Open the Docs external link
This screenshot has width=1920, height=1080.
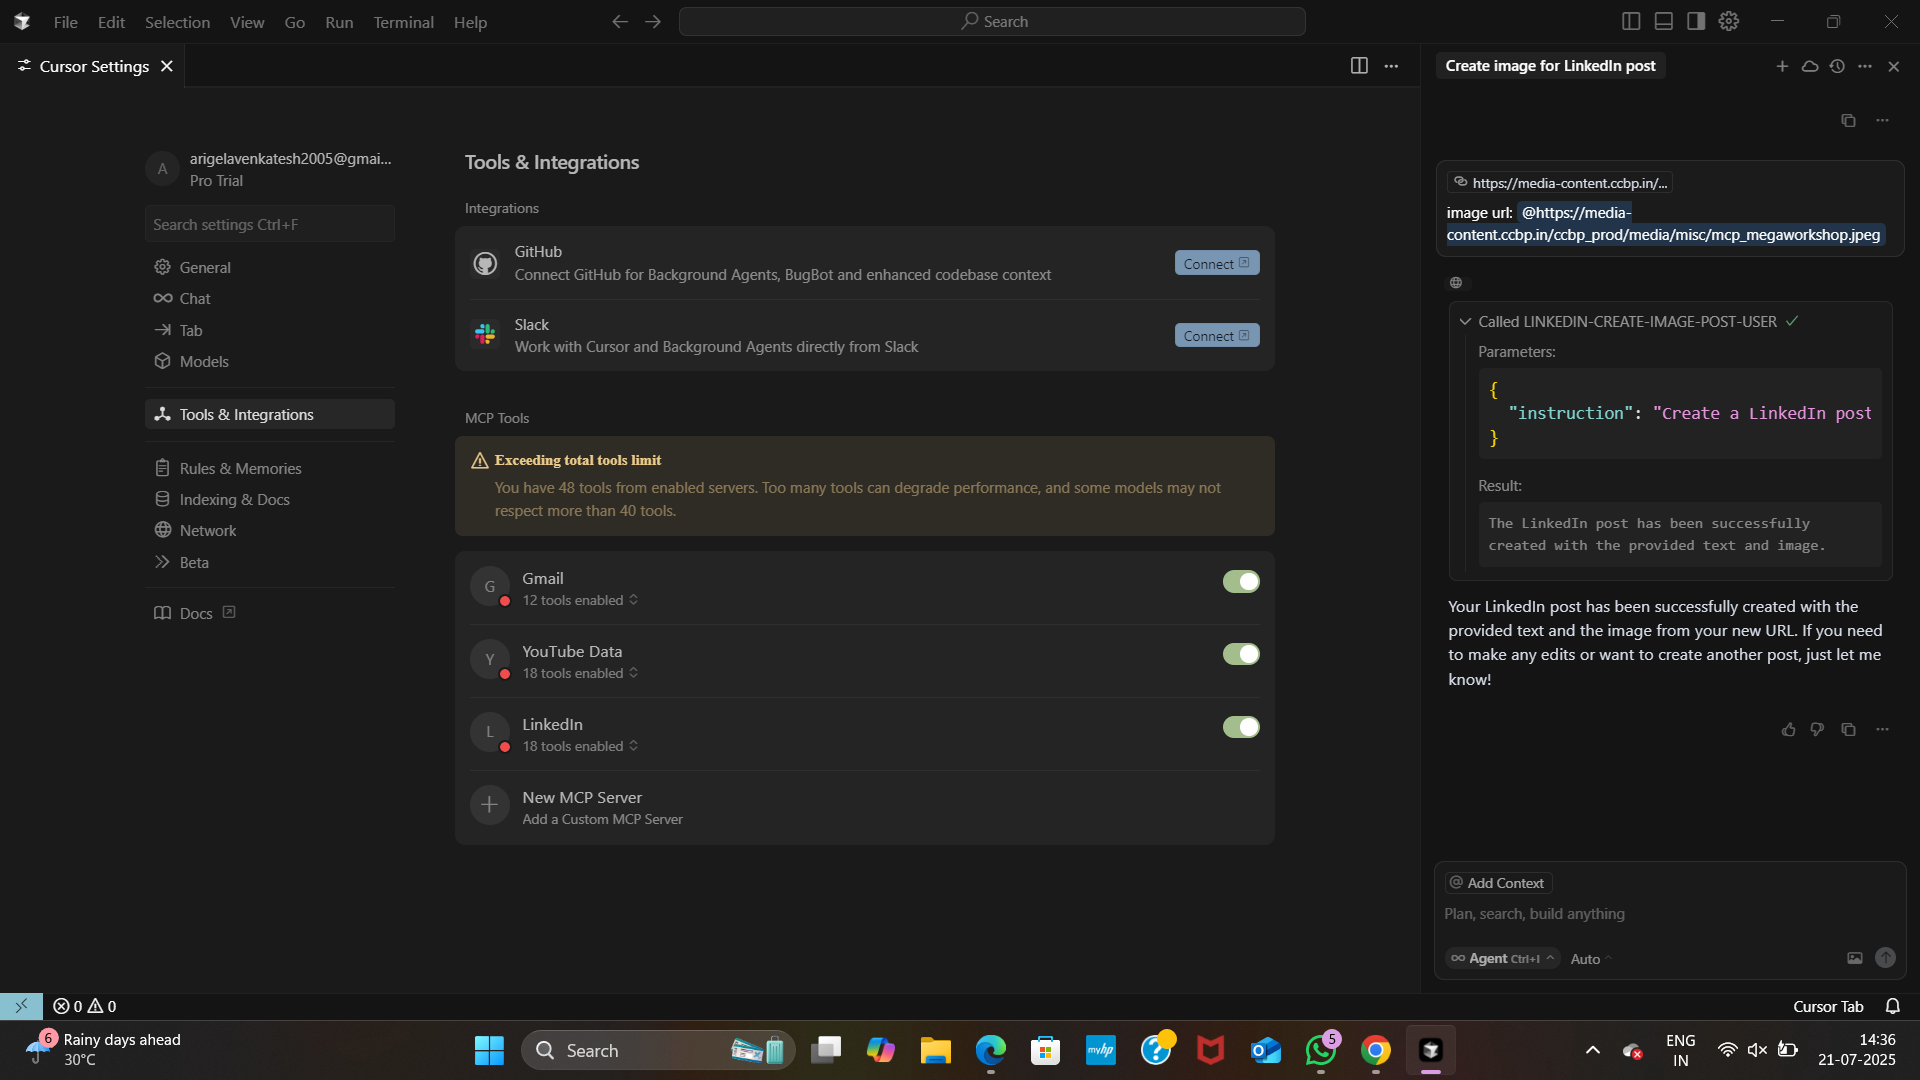pos(195,613)
